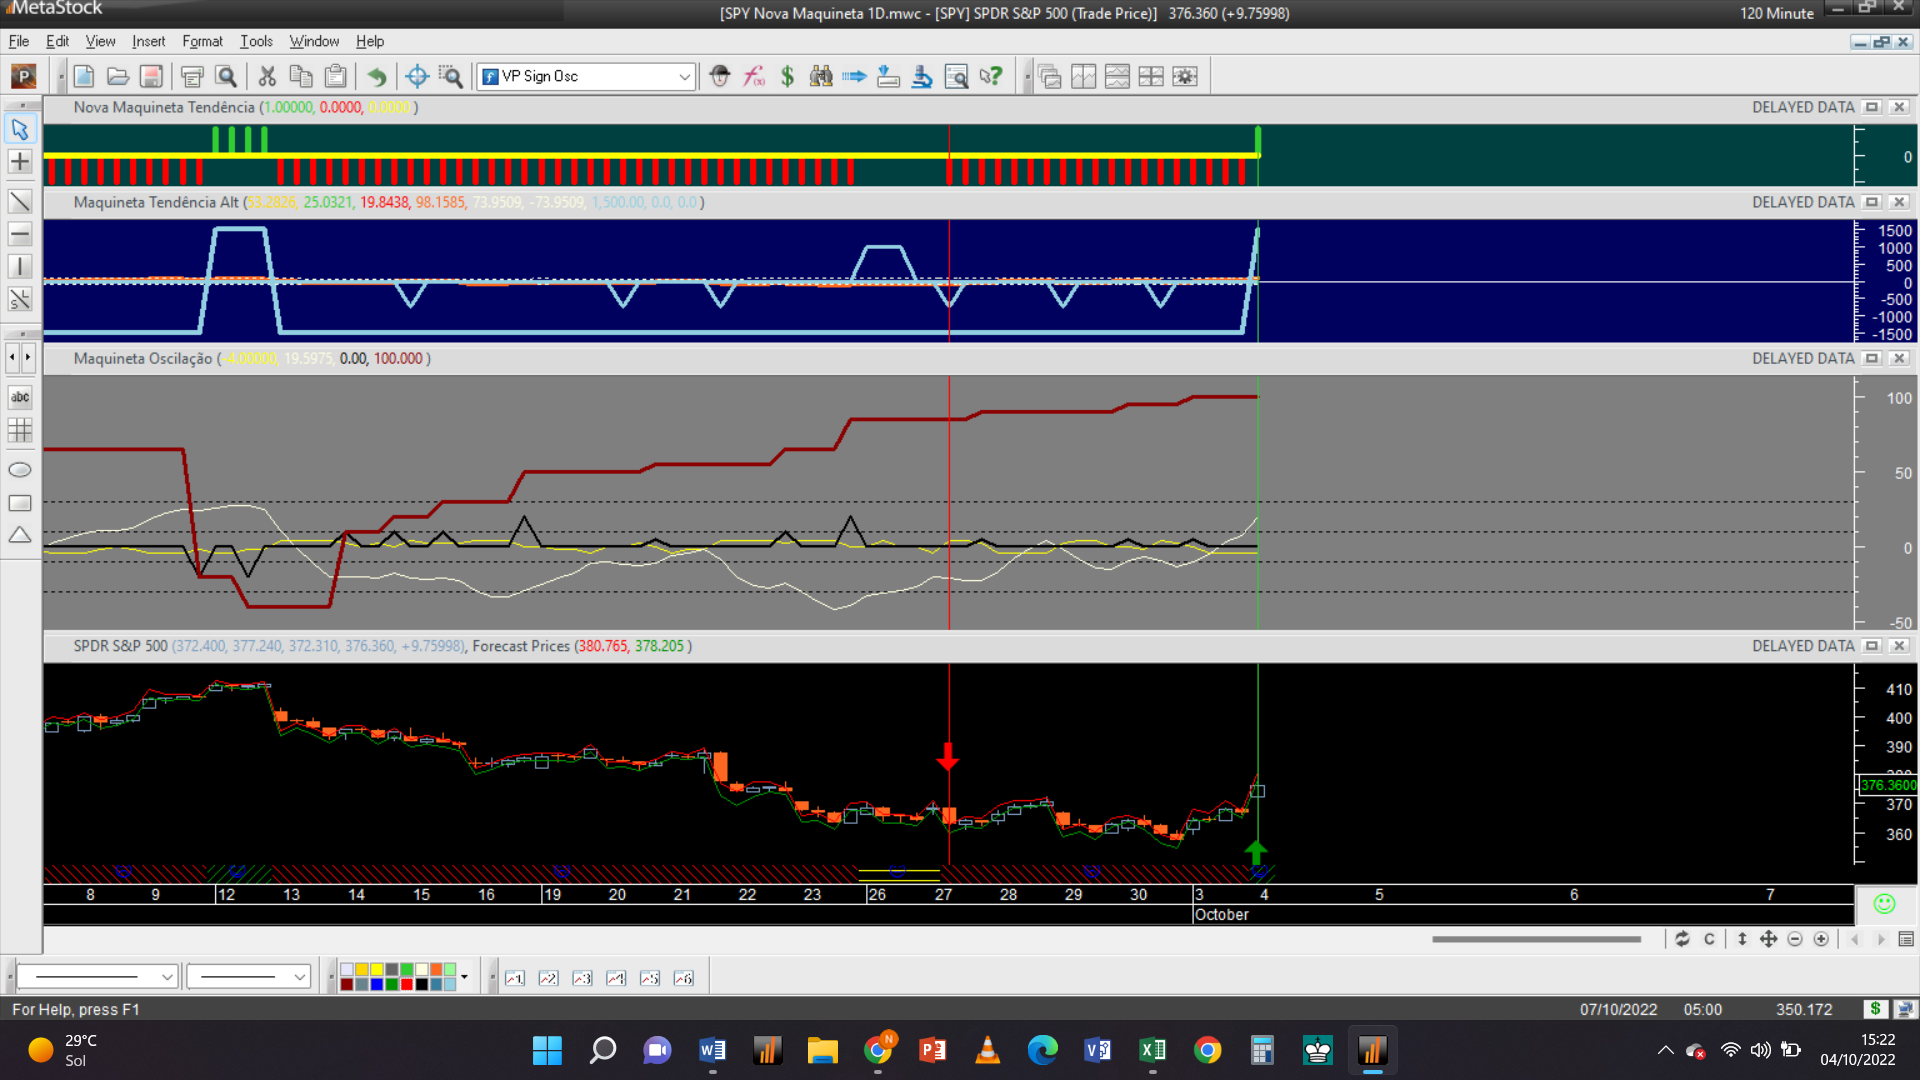
Task: Maximize the Nova Maquineta Tendência panel
Action: [1872, 107]
